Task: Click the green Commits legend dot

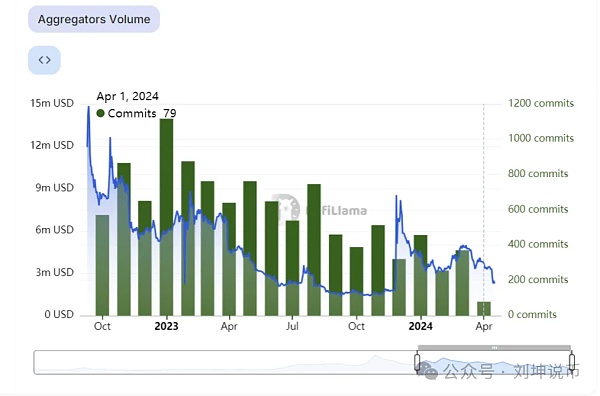Action: point(100,113)
